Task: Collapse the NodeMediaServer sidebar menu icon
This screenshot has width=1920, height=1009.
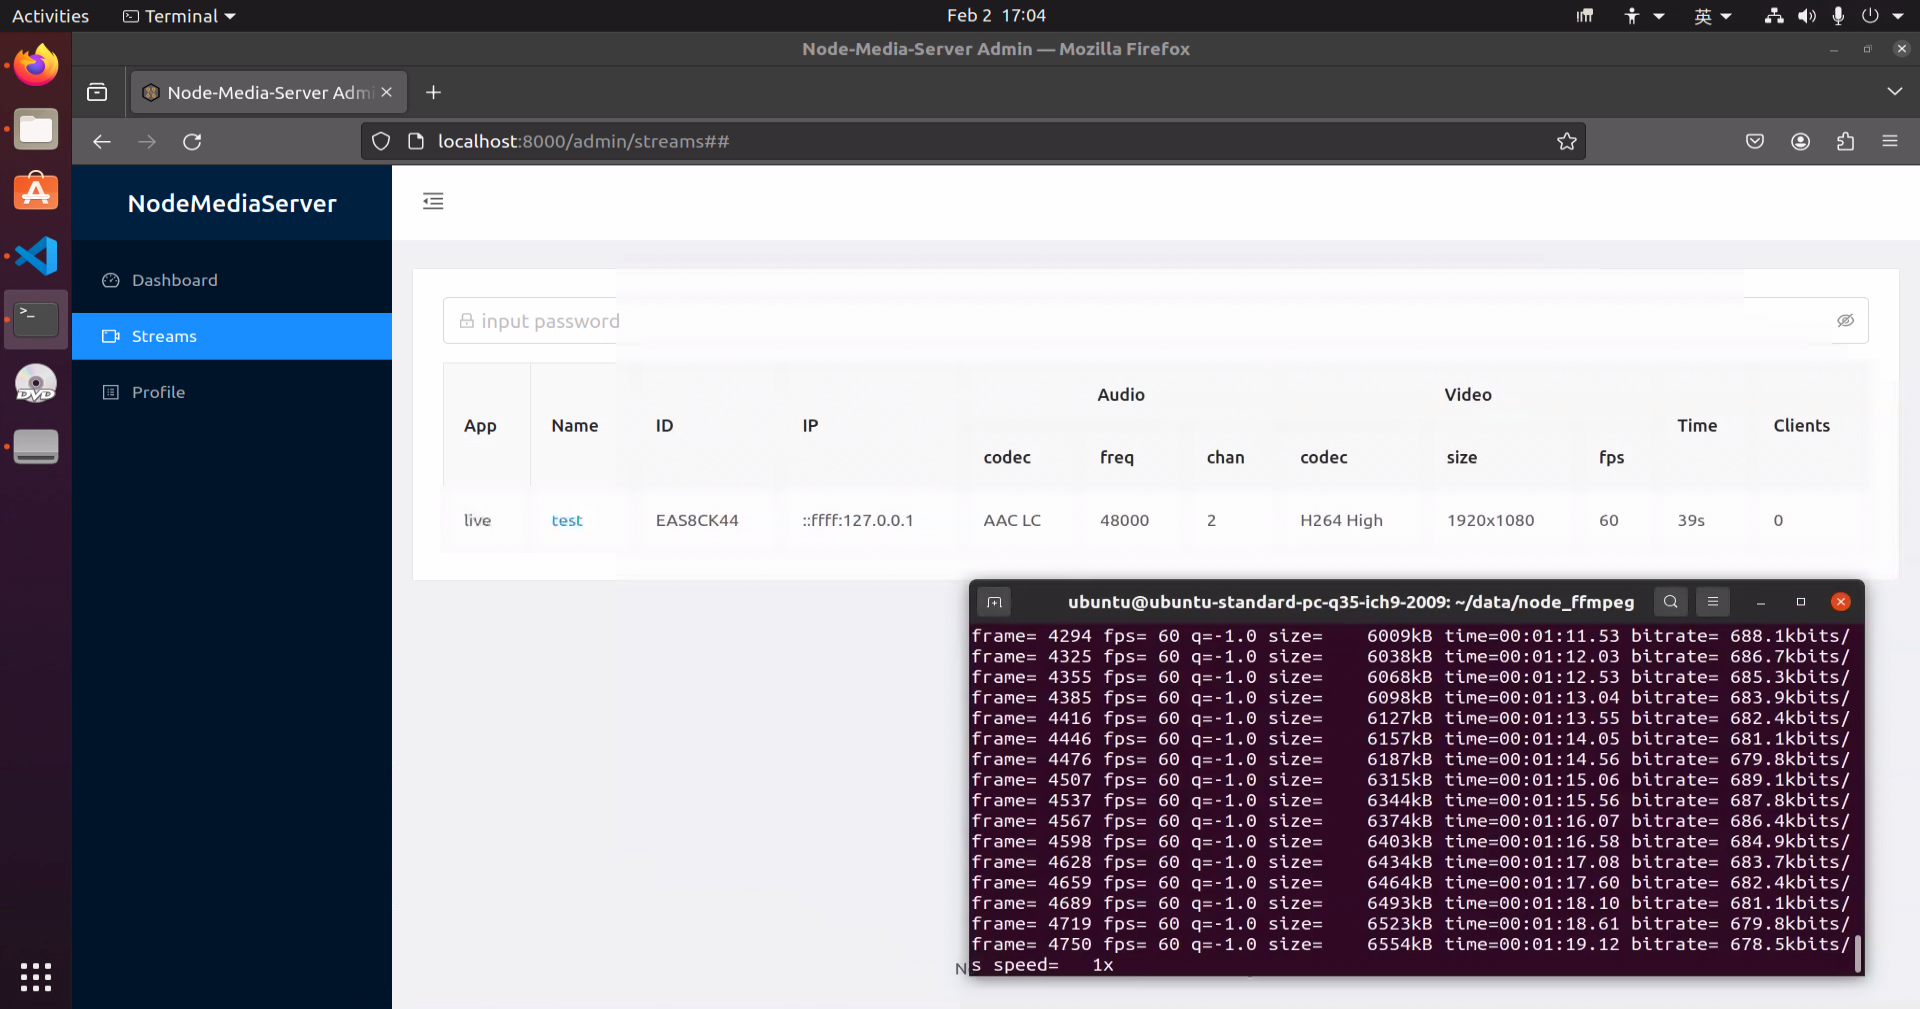Action: pyautogui.click(x=433, y=201)
